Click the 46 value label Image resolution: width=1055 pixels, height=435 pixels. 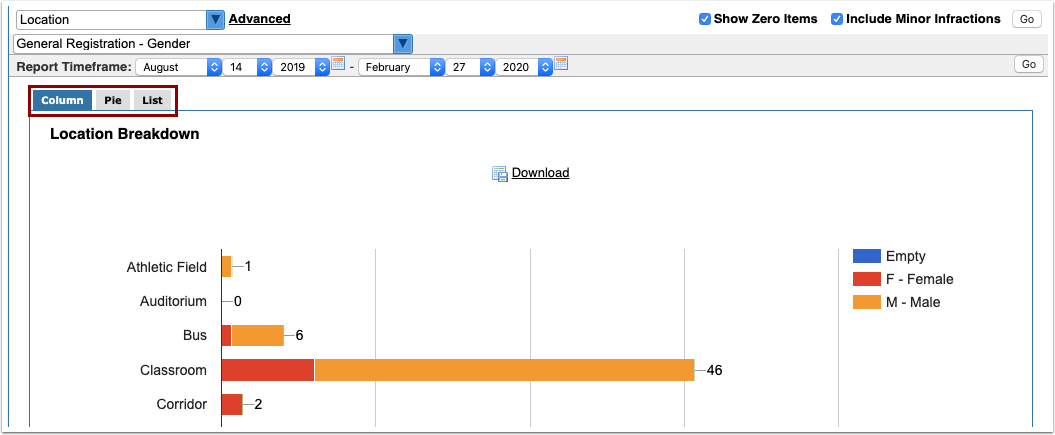coord(715,370)
